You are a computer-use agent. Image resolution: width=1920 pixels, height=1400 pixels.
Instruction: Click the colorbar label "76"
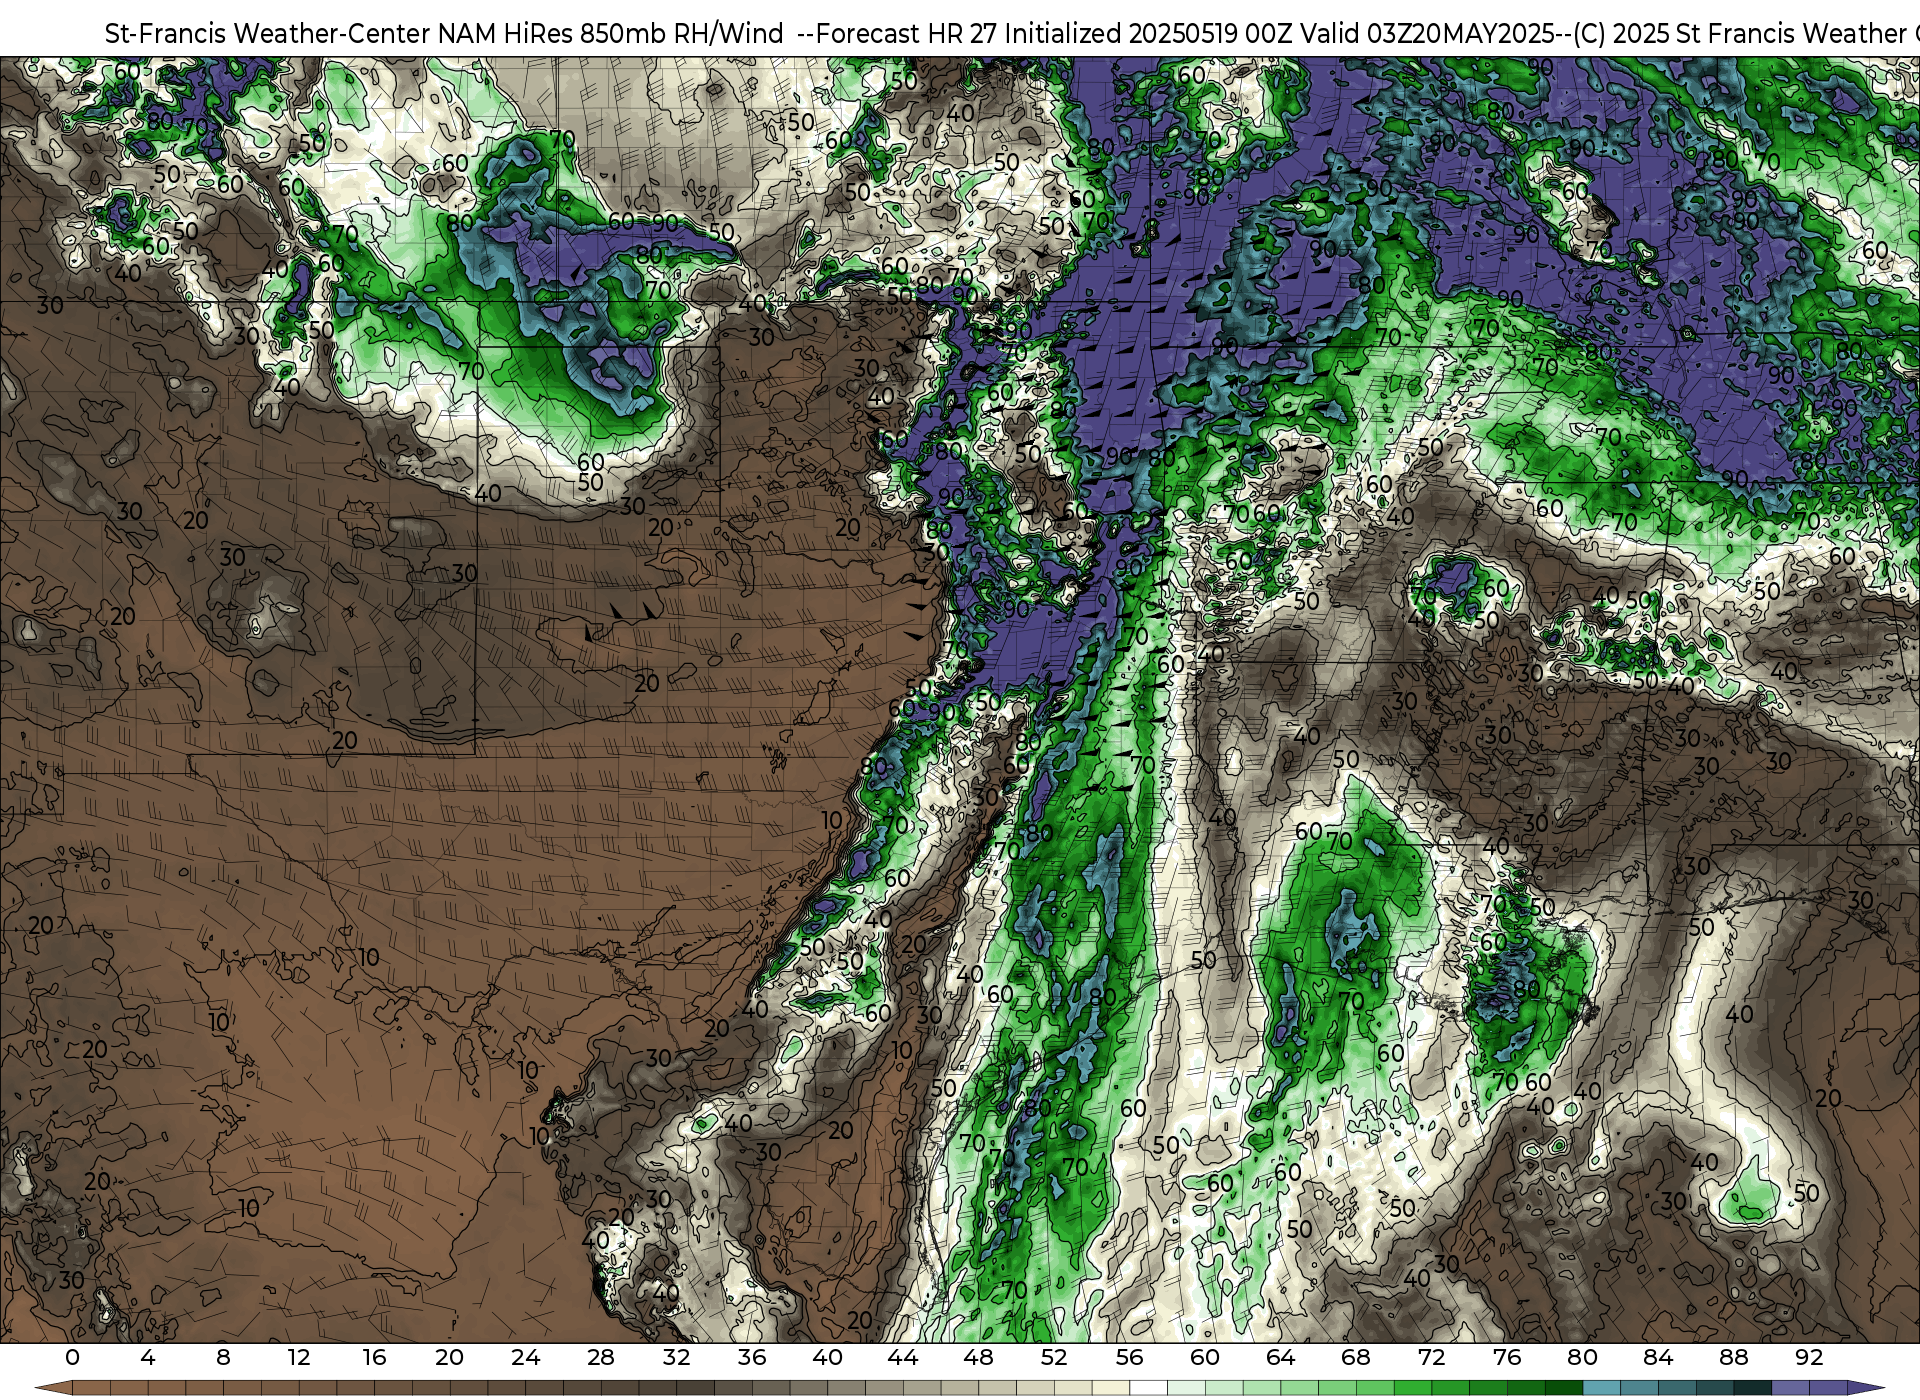pyautogui.click(x=1507, y=1357)
